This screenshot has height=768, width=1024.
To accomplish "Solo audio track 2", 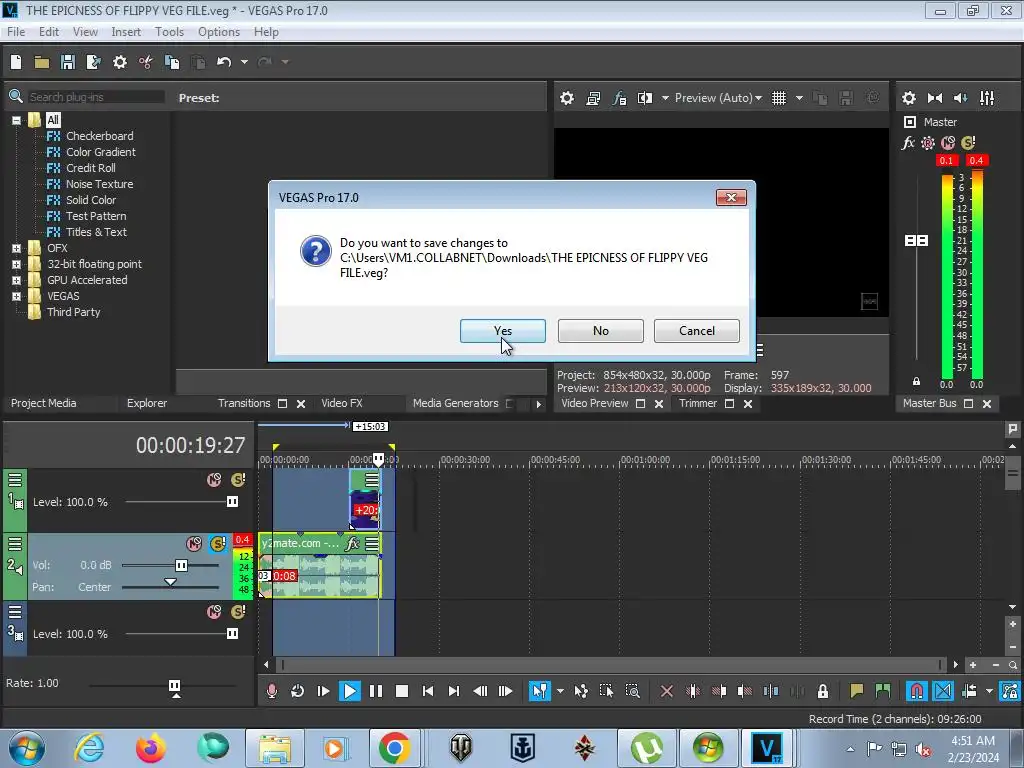I will coord(217,543).
